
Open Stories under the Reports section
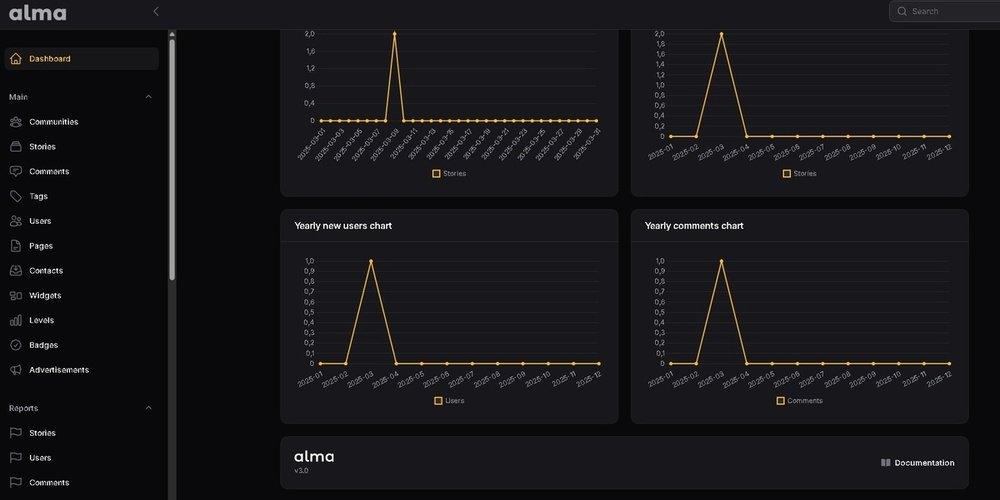(42, 433)
